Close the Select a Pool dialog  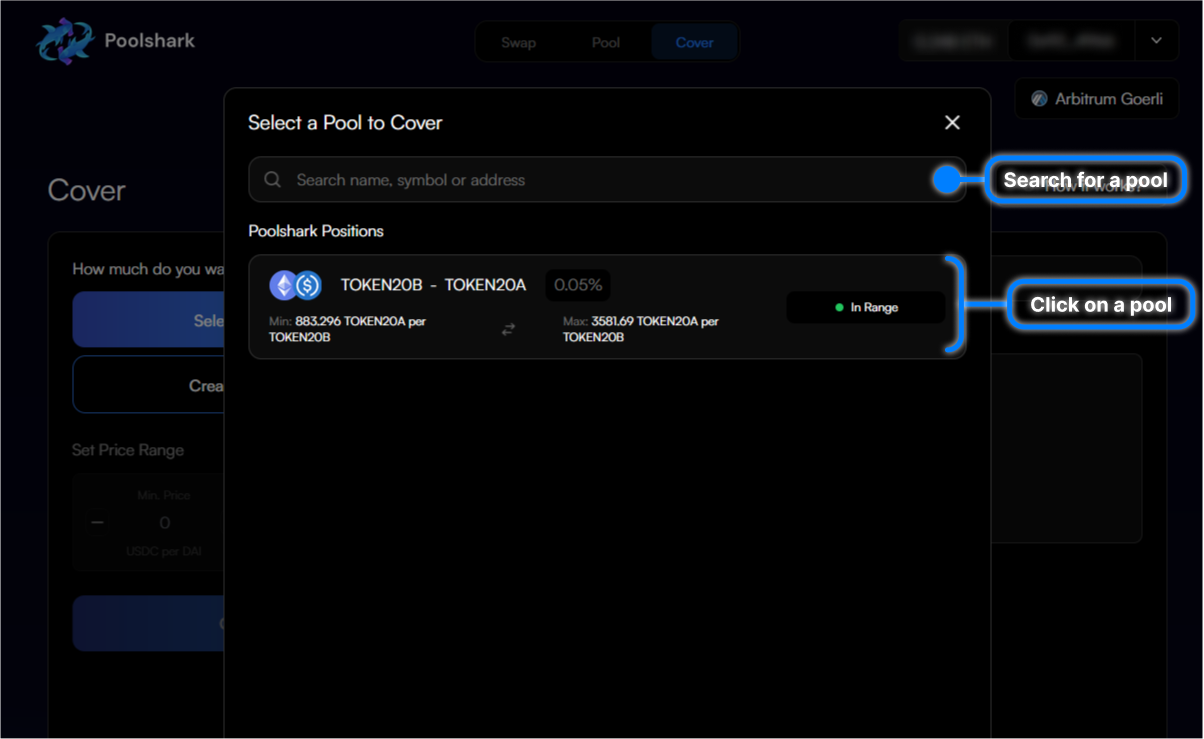(952, 122)
